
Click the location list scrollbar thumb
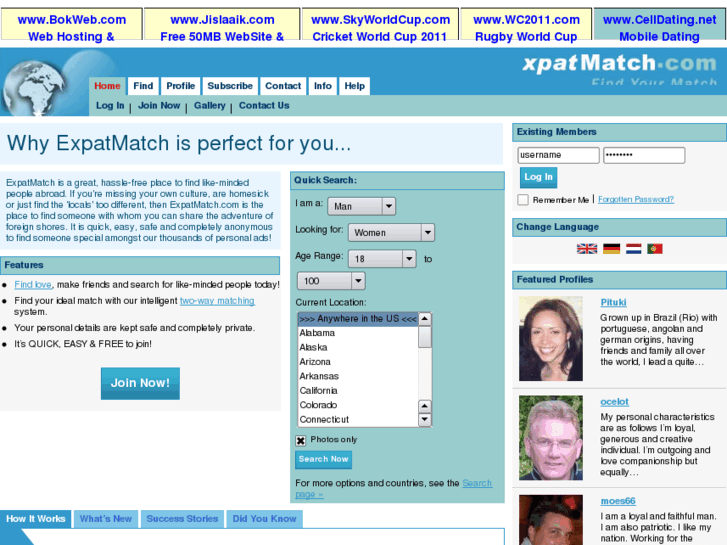pos(425,337)
